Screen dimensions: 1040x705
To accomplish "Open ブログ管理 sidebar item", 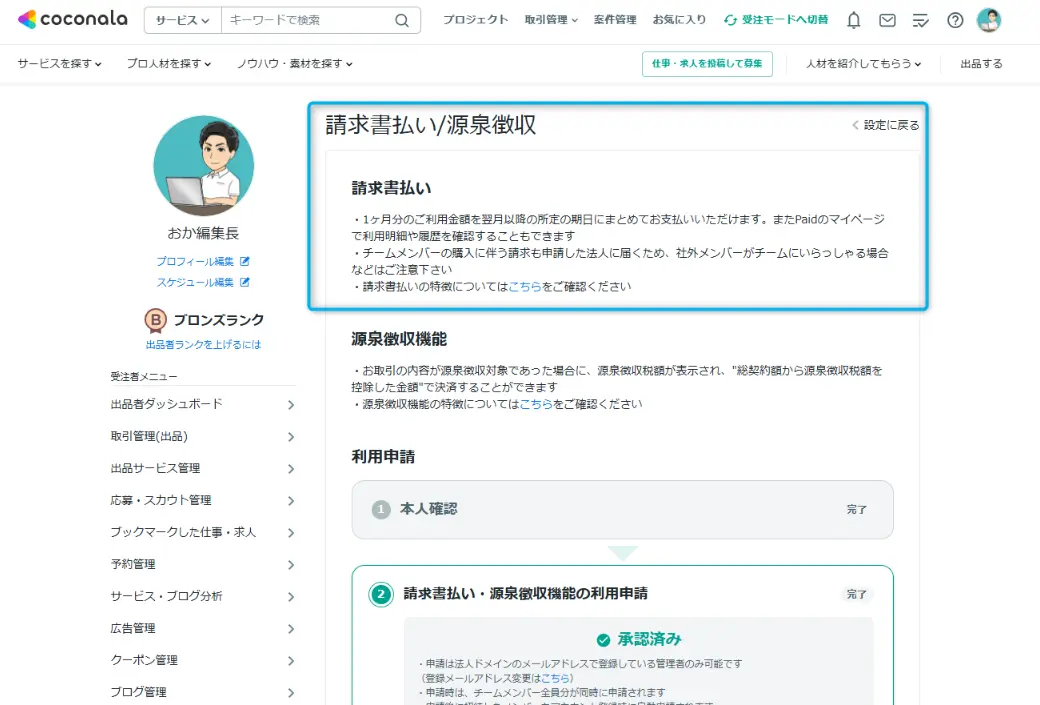I will click(x=203, y=692).
